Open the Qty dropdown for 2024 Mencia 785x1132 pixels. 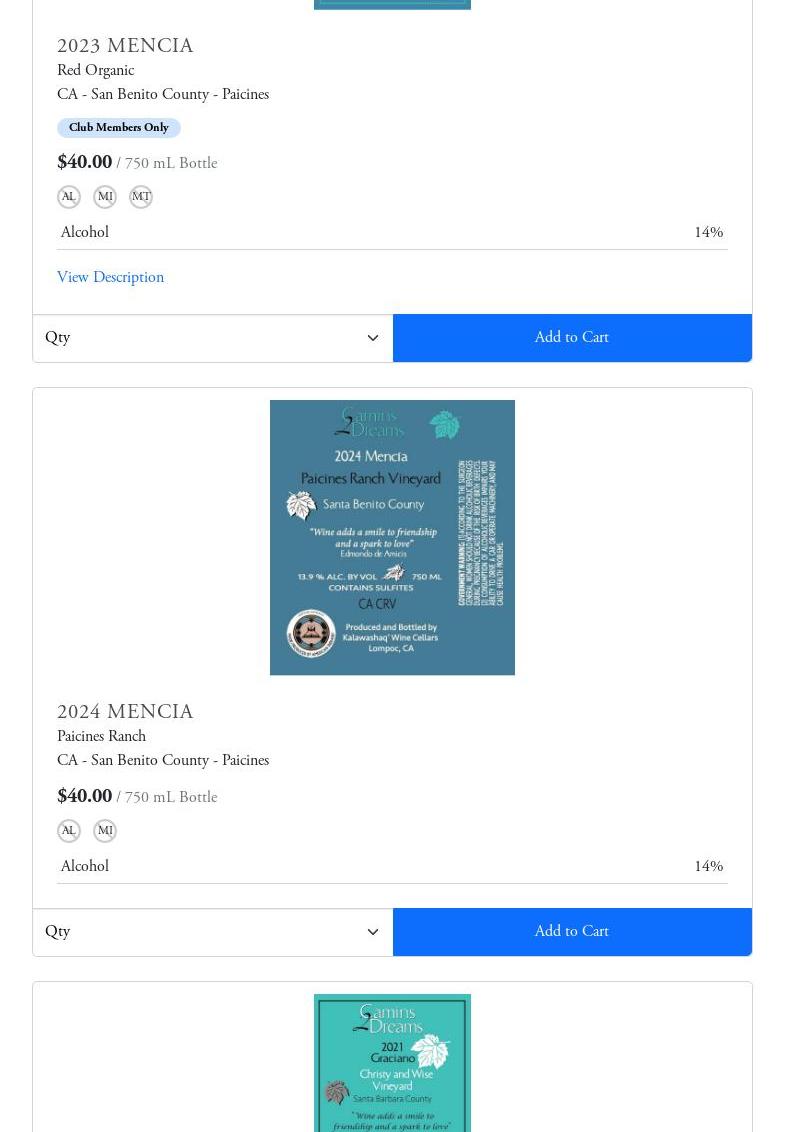[x=213, y=932]
